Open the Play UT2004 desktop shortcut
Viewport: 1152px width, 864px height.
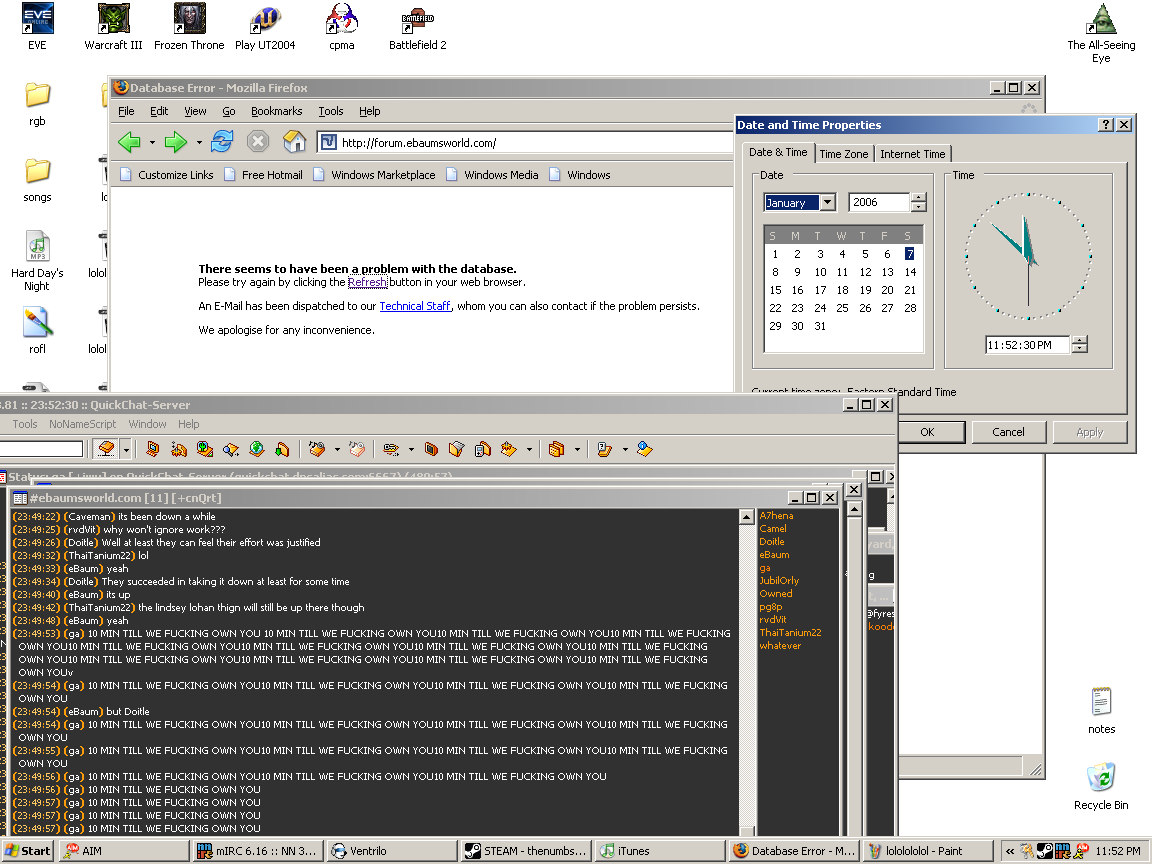(265, 22)
